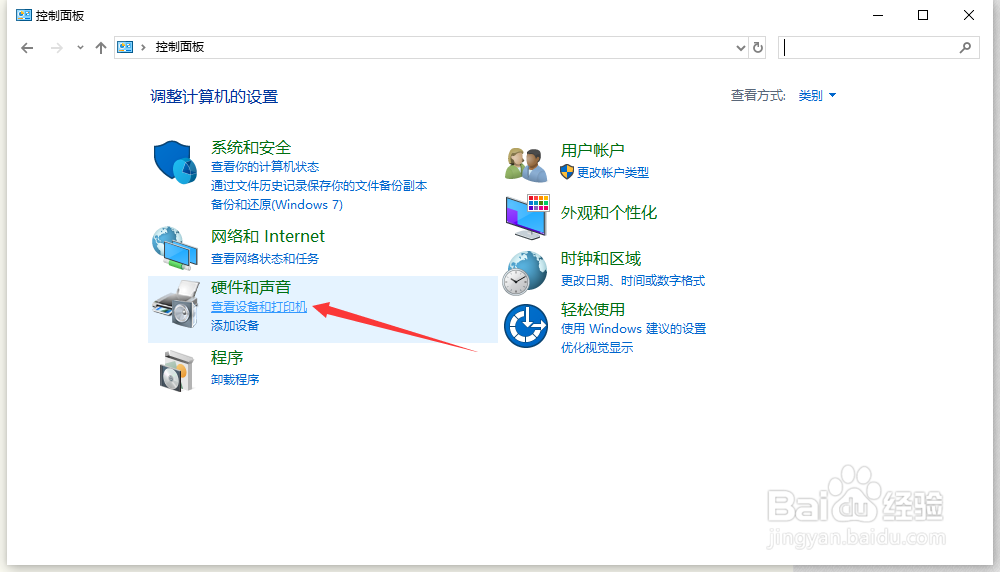Open 备份和还原(Windows 7) link

click(277, 205)
